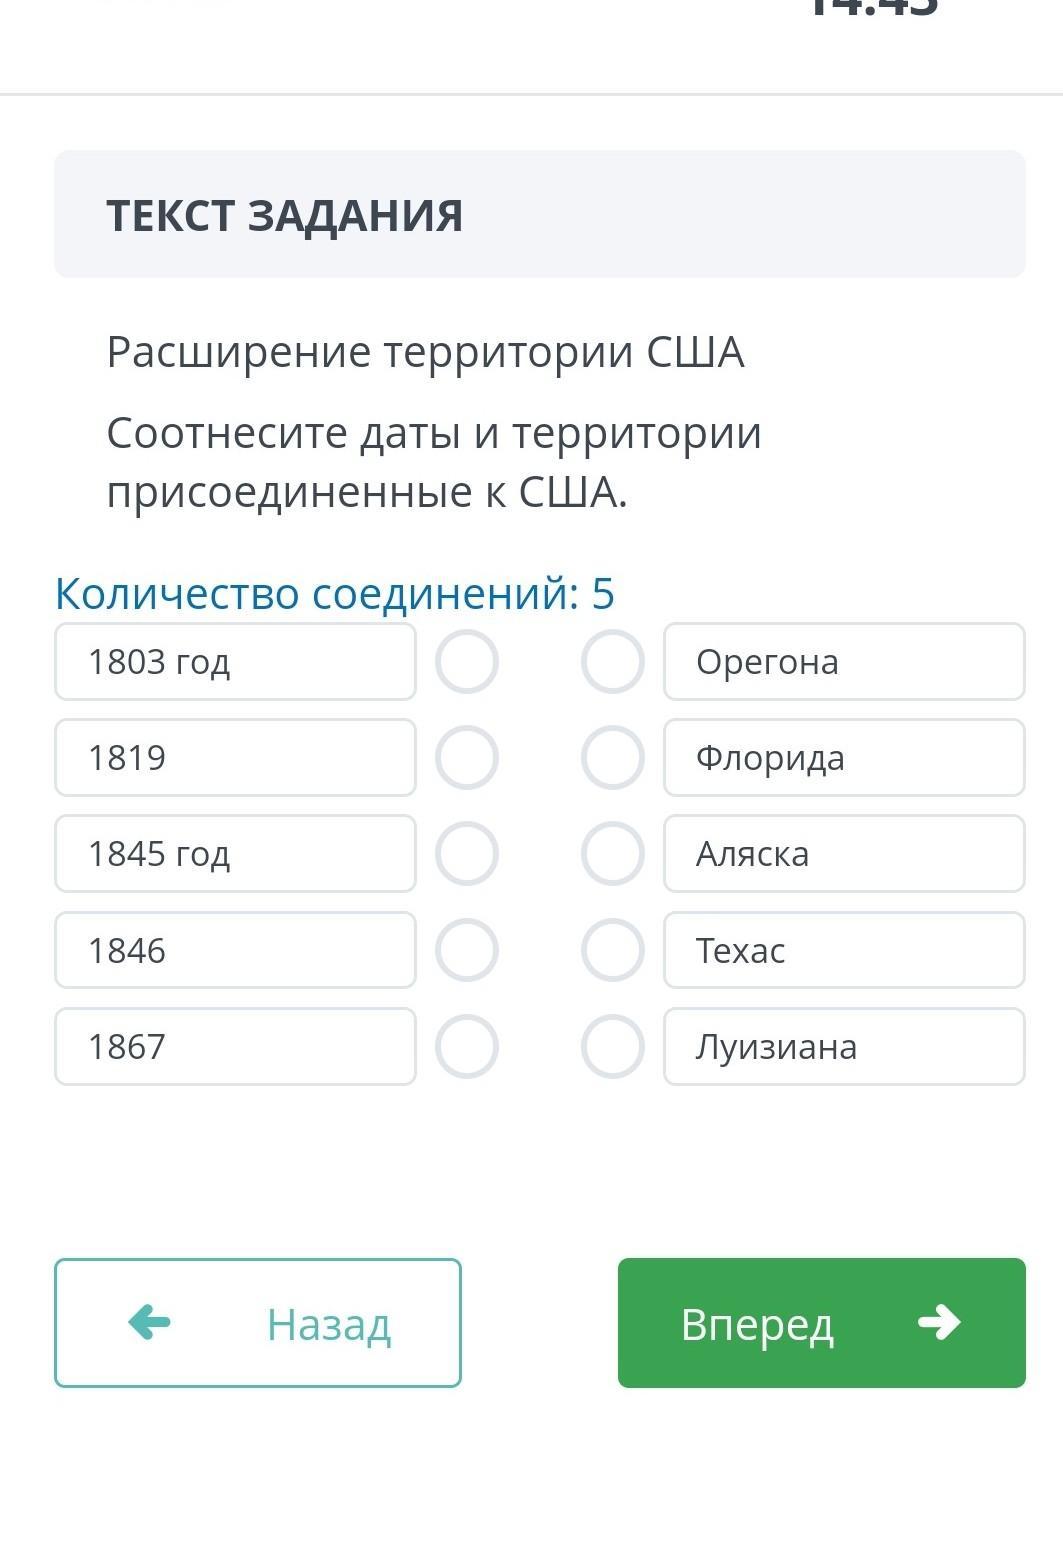Select the circle beside Флорида
Image resolution: width=1063 pixels, height=1552 pixels.
612,757
